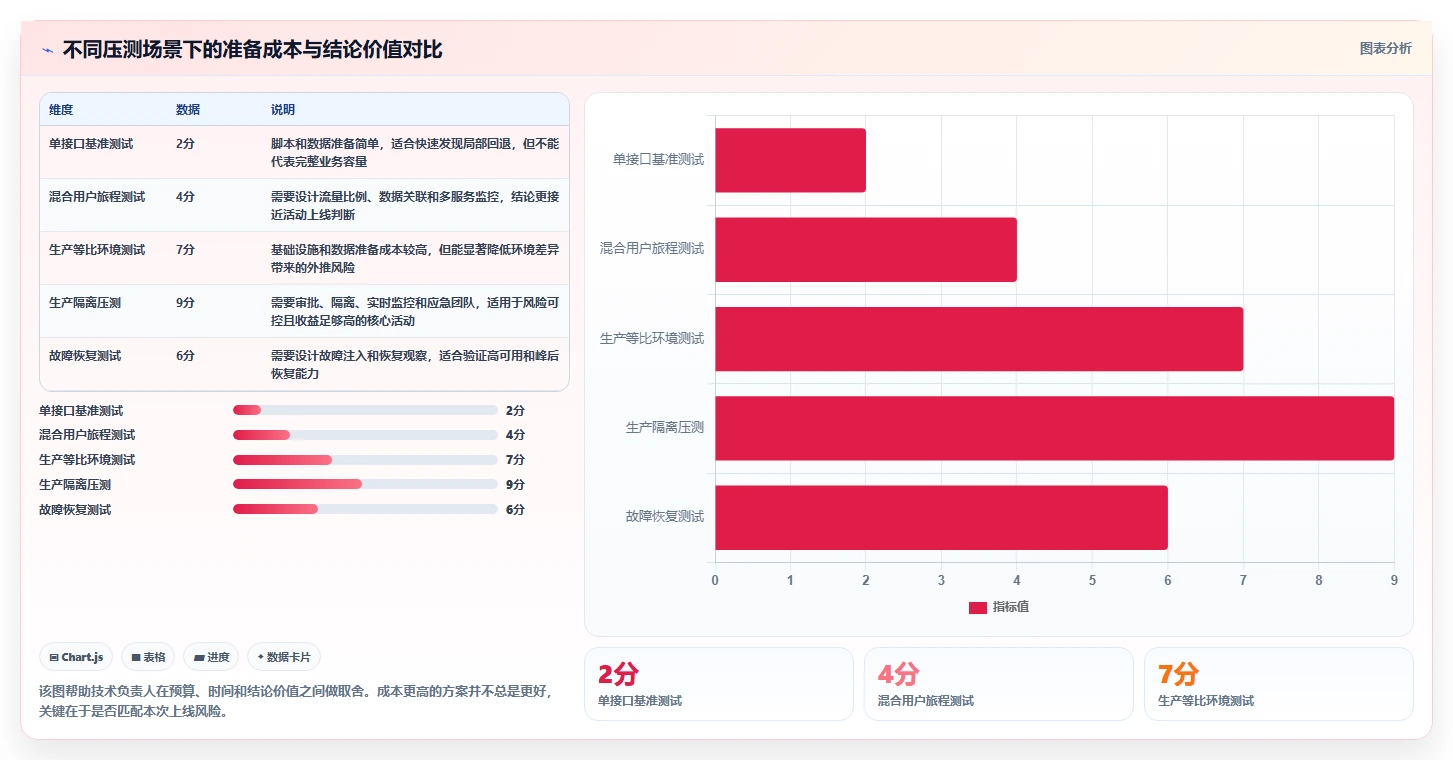1453x760 pixels.
Task: Click the chart bar for 单接口基准测试
Action: tap(790, 160)
